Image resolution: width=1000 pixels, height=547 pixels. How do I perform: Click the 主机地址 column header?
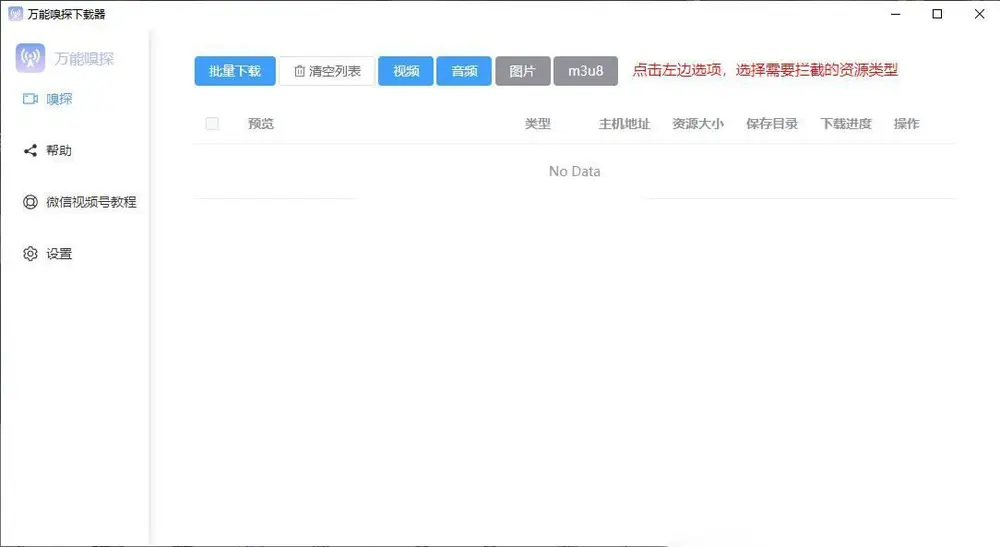tap(624, 124)
